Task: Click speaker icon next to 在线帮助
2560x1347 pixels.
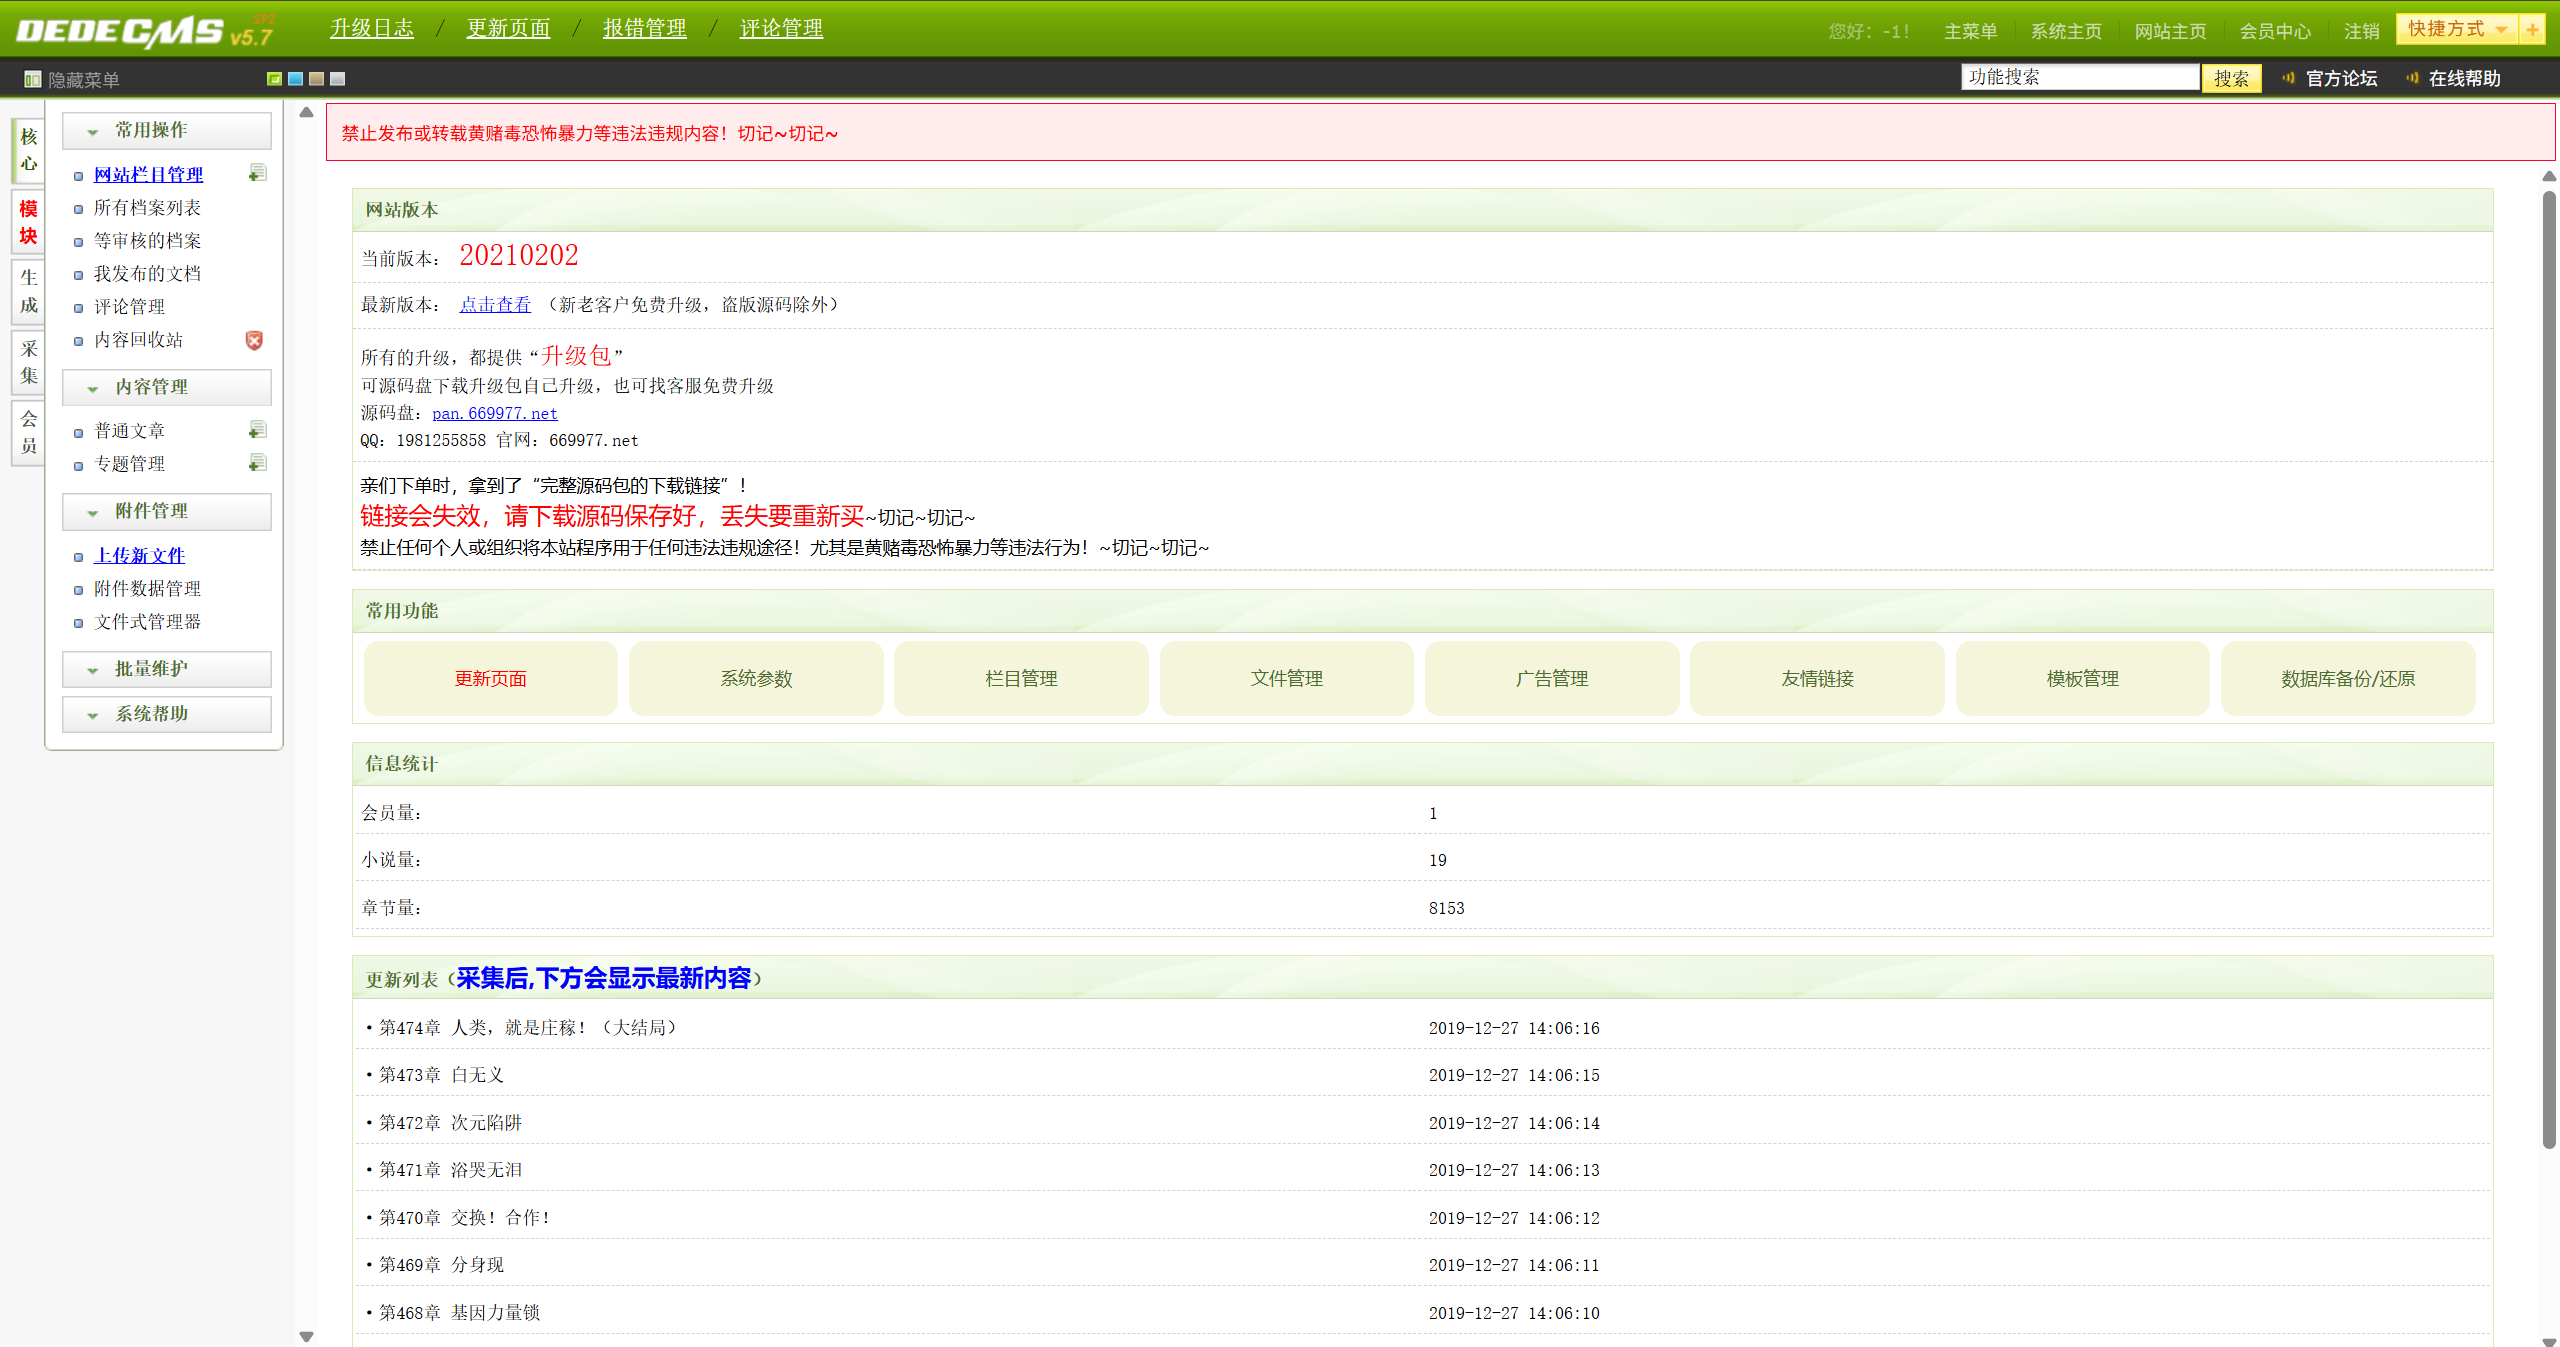Action: [2411, 78]
